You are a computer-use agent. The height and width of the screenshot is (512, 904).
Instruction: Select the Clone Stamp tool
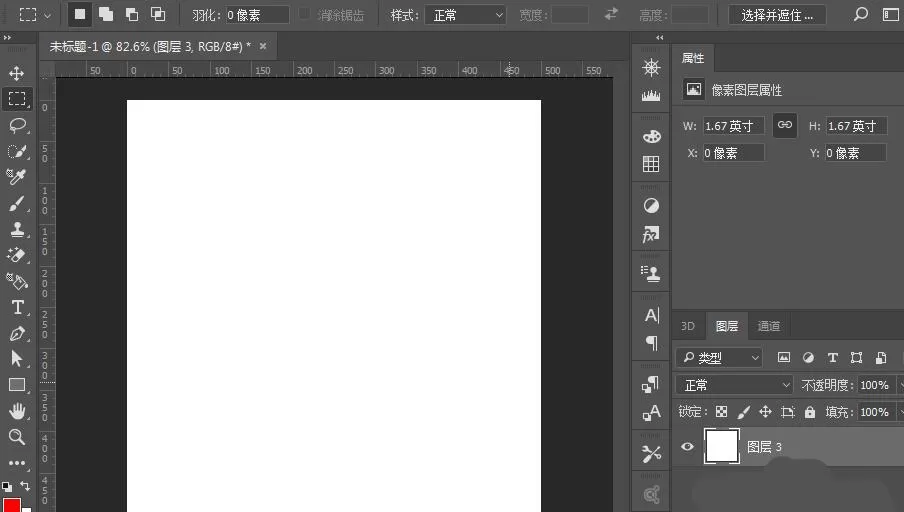pyautogui.click(x=17, y=229)
